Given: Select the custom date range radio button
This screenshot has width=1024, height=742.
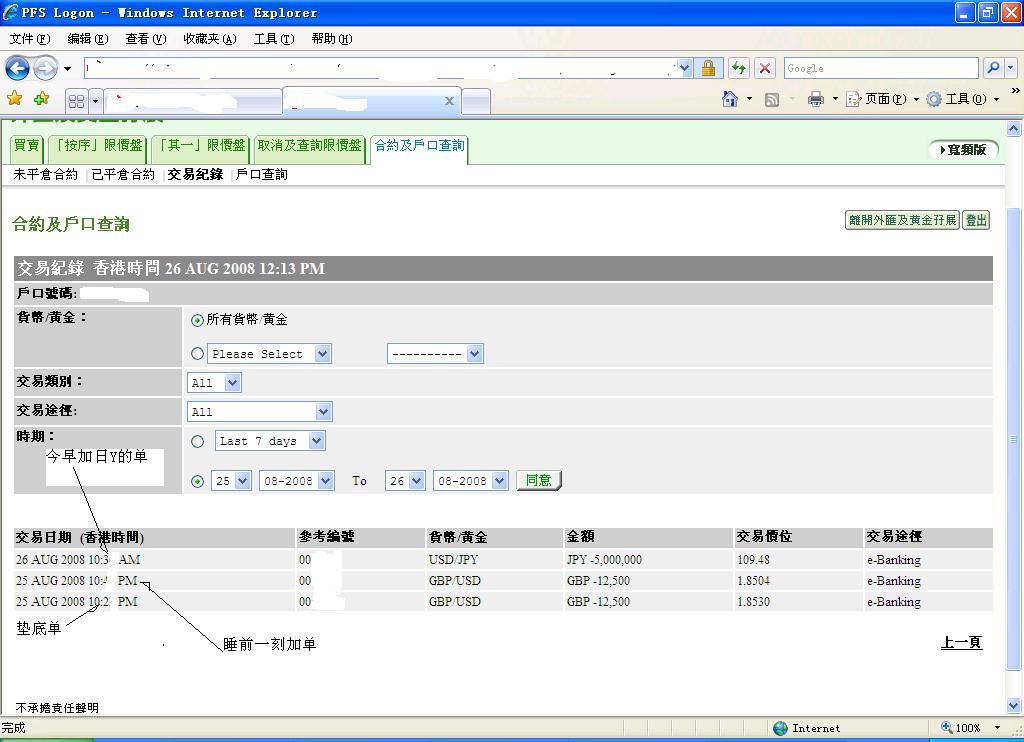Looking at the screenshot, I should 197,481.
